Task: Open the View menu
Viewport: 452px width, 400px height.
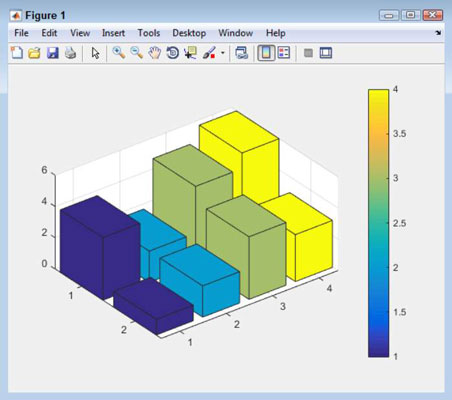Action: (x=80, y=33)
